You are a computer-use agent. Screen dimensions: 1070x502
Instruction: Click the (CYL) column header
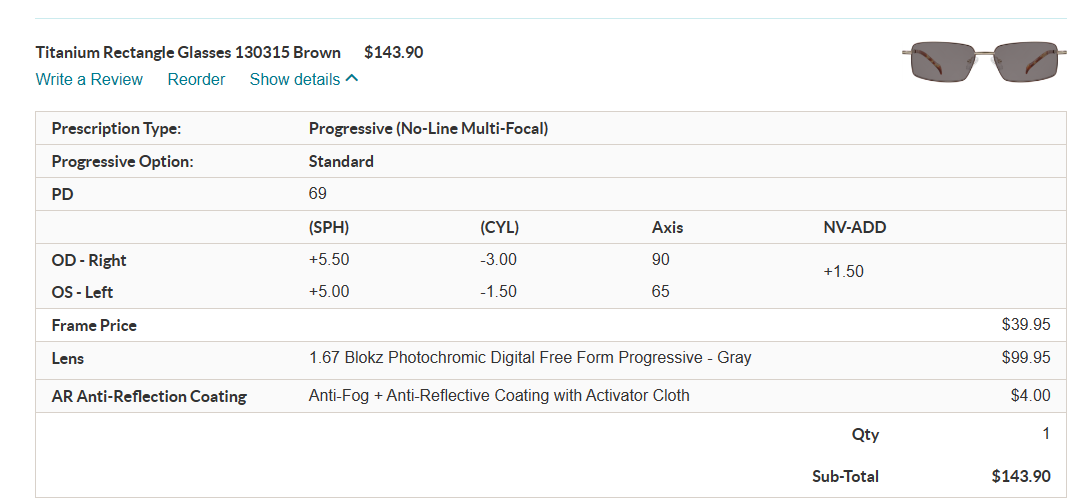499,227
